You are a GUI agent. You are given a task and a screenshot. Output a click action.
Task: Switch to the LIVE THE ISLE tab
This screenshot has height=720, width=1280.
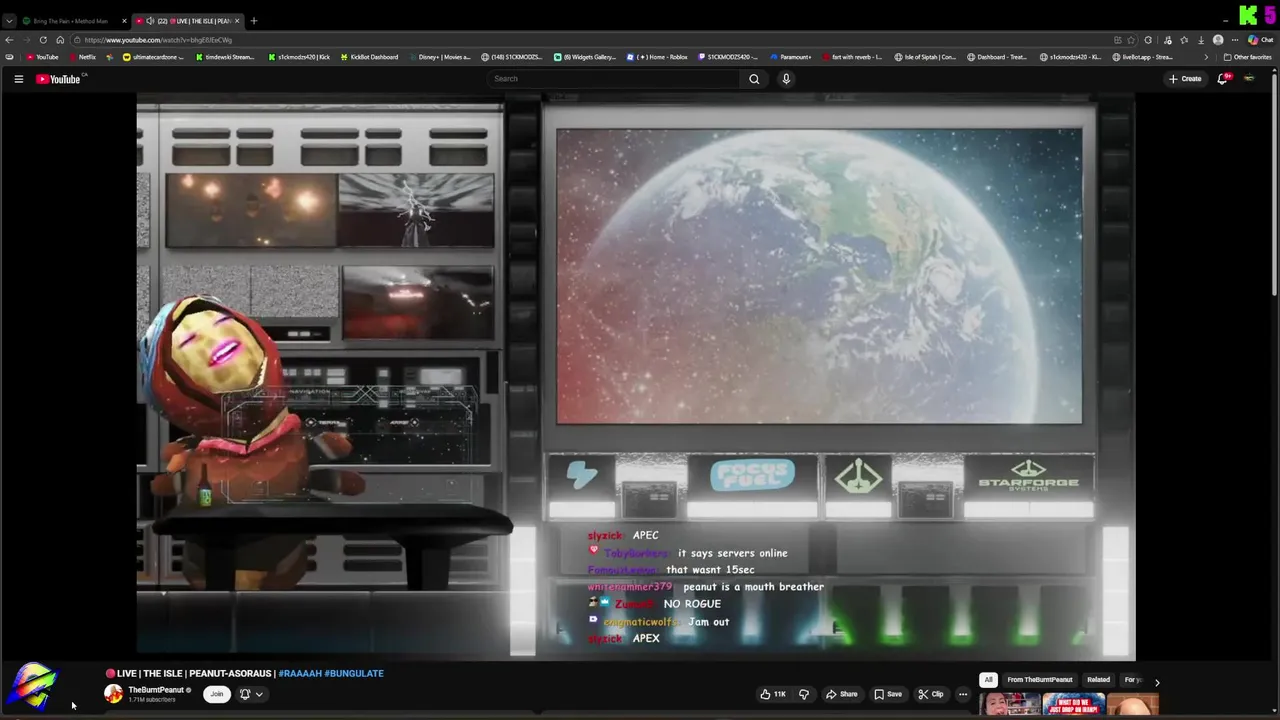point(190,21)
